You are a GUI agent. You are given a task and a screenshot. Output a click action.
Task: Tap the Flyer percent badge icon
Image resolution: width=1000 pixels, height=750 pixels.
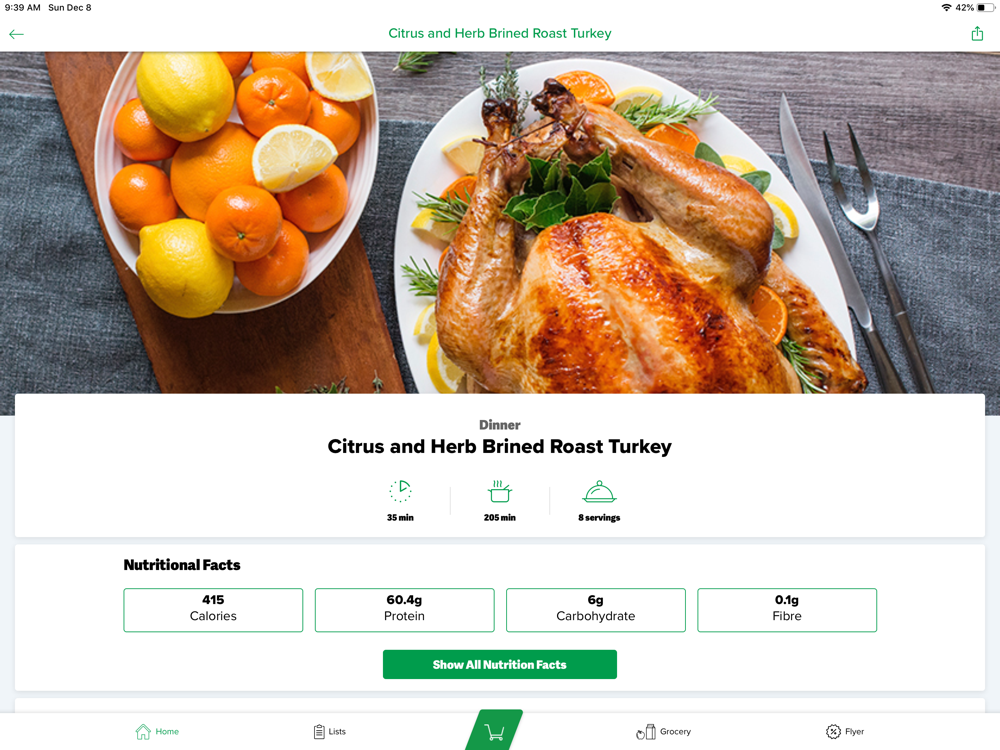click(x=833, y=732)
